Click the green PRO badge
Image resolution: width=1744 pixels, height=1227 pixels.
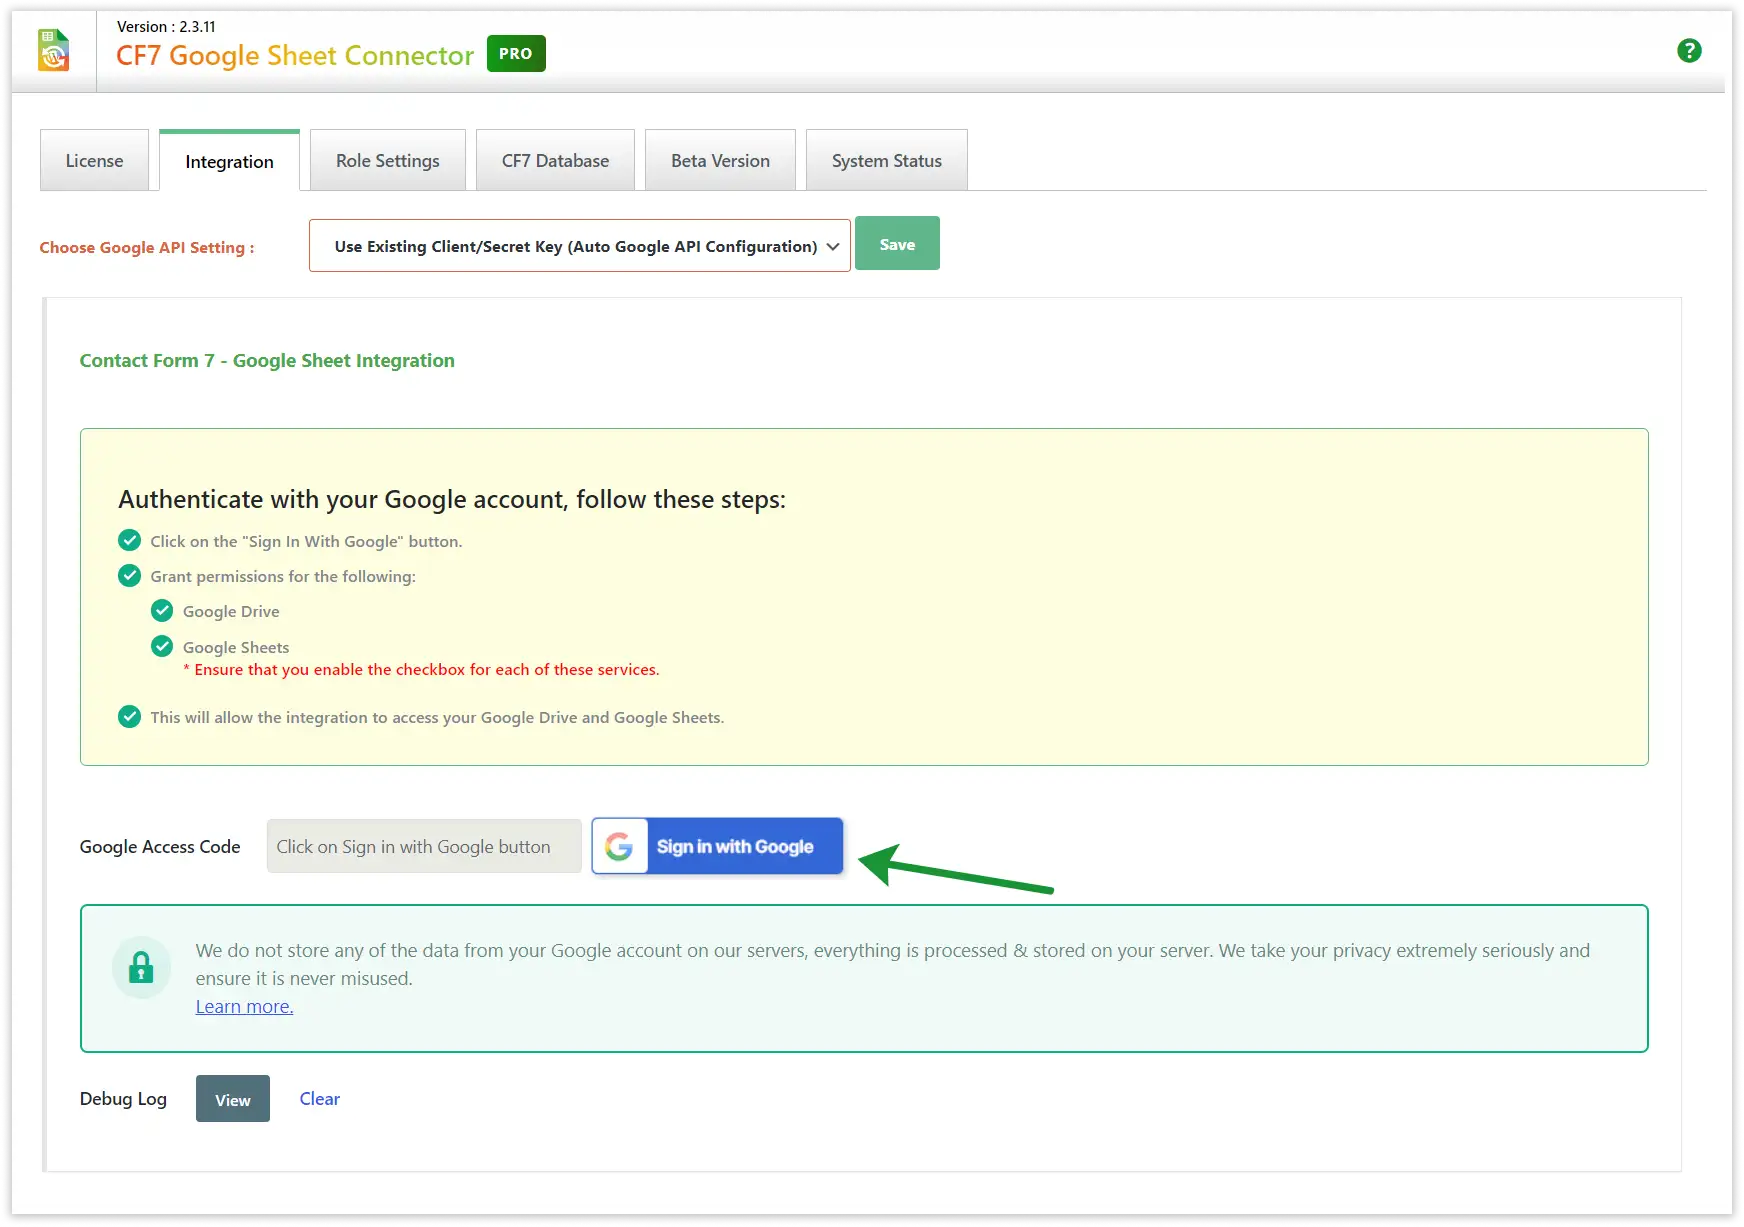point(516,54)
